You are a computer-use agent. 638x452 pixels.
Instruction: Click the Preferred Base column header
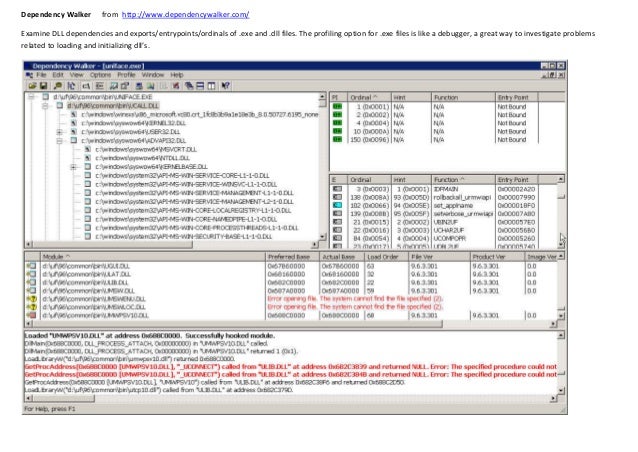click(x=292, y=257)
